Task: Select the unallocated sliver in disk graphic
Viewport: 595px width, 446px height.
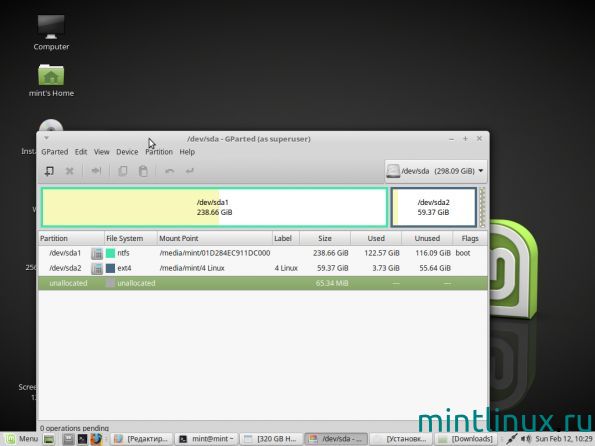Action: tap(482, 207)
